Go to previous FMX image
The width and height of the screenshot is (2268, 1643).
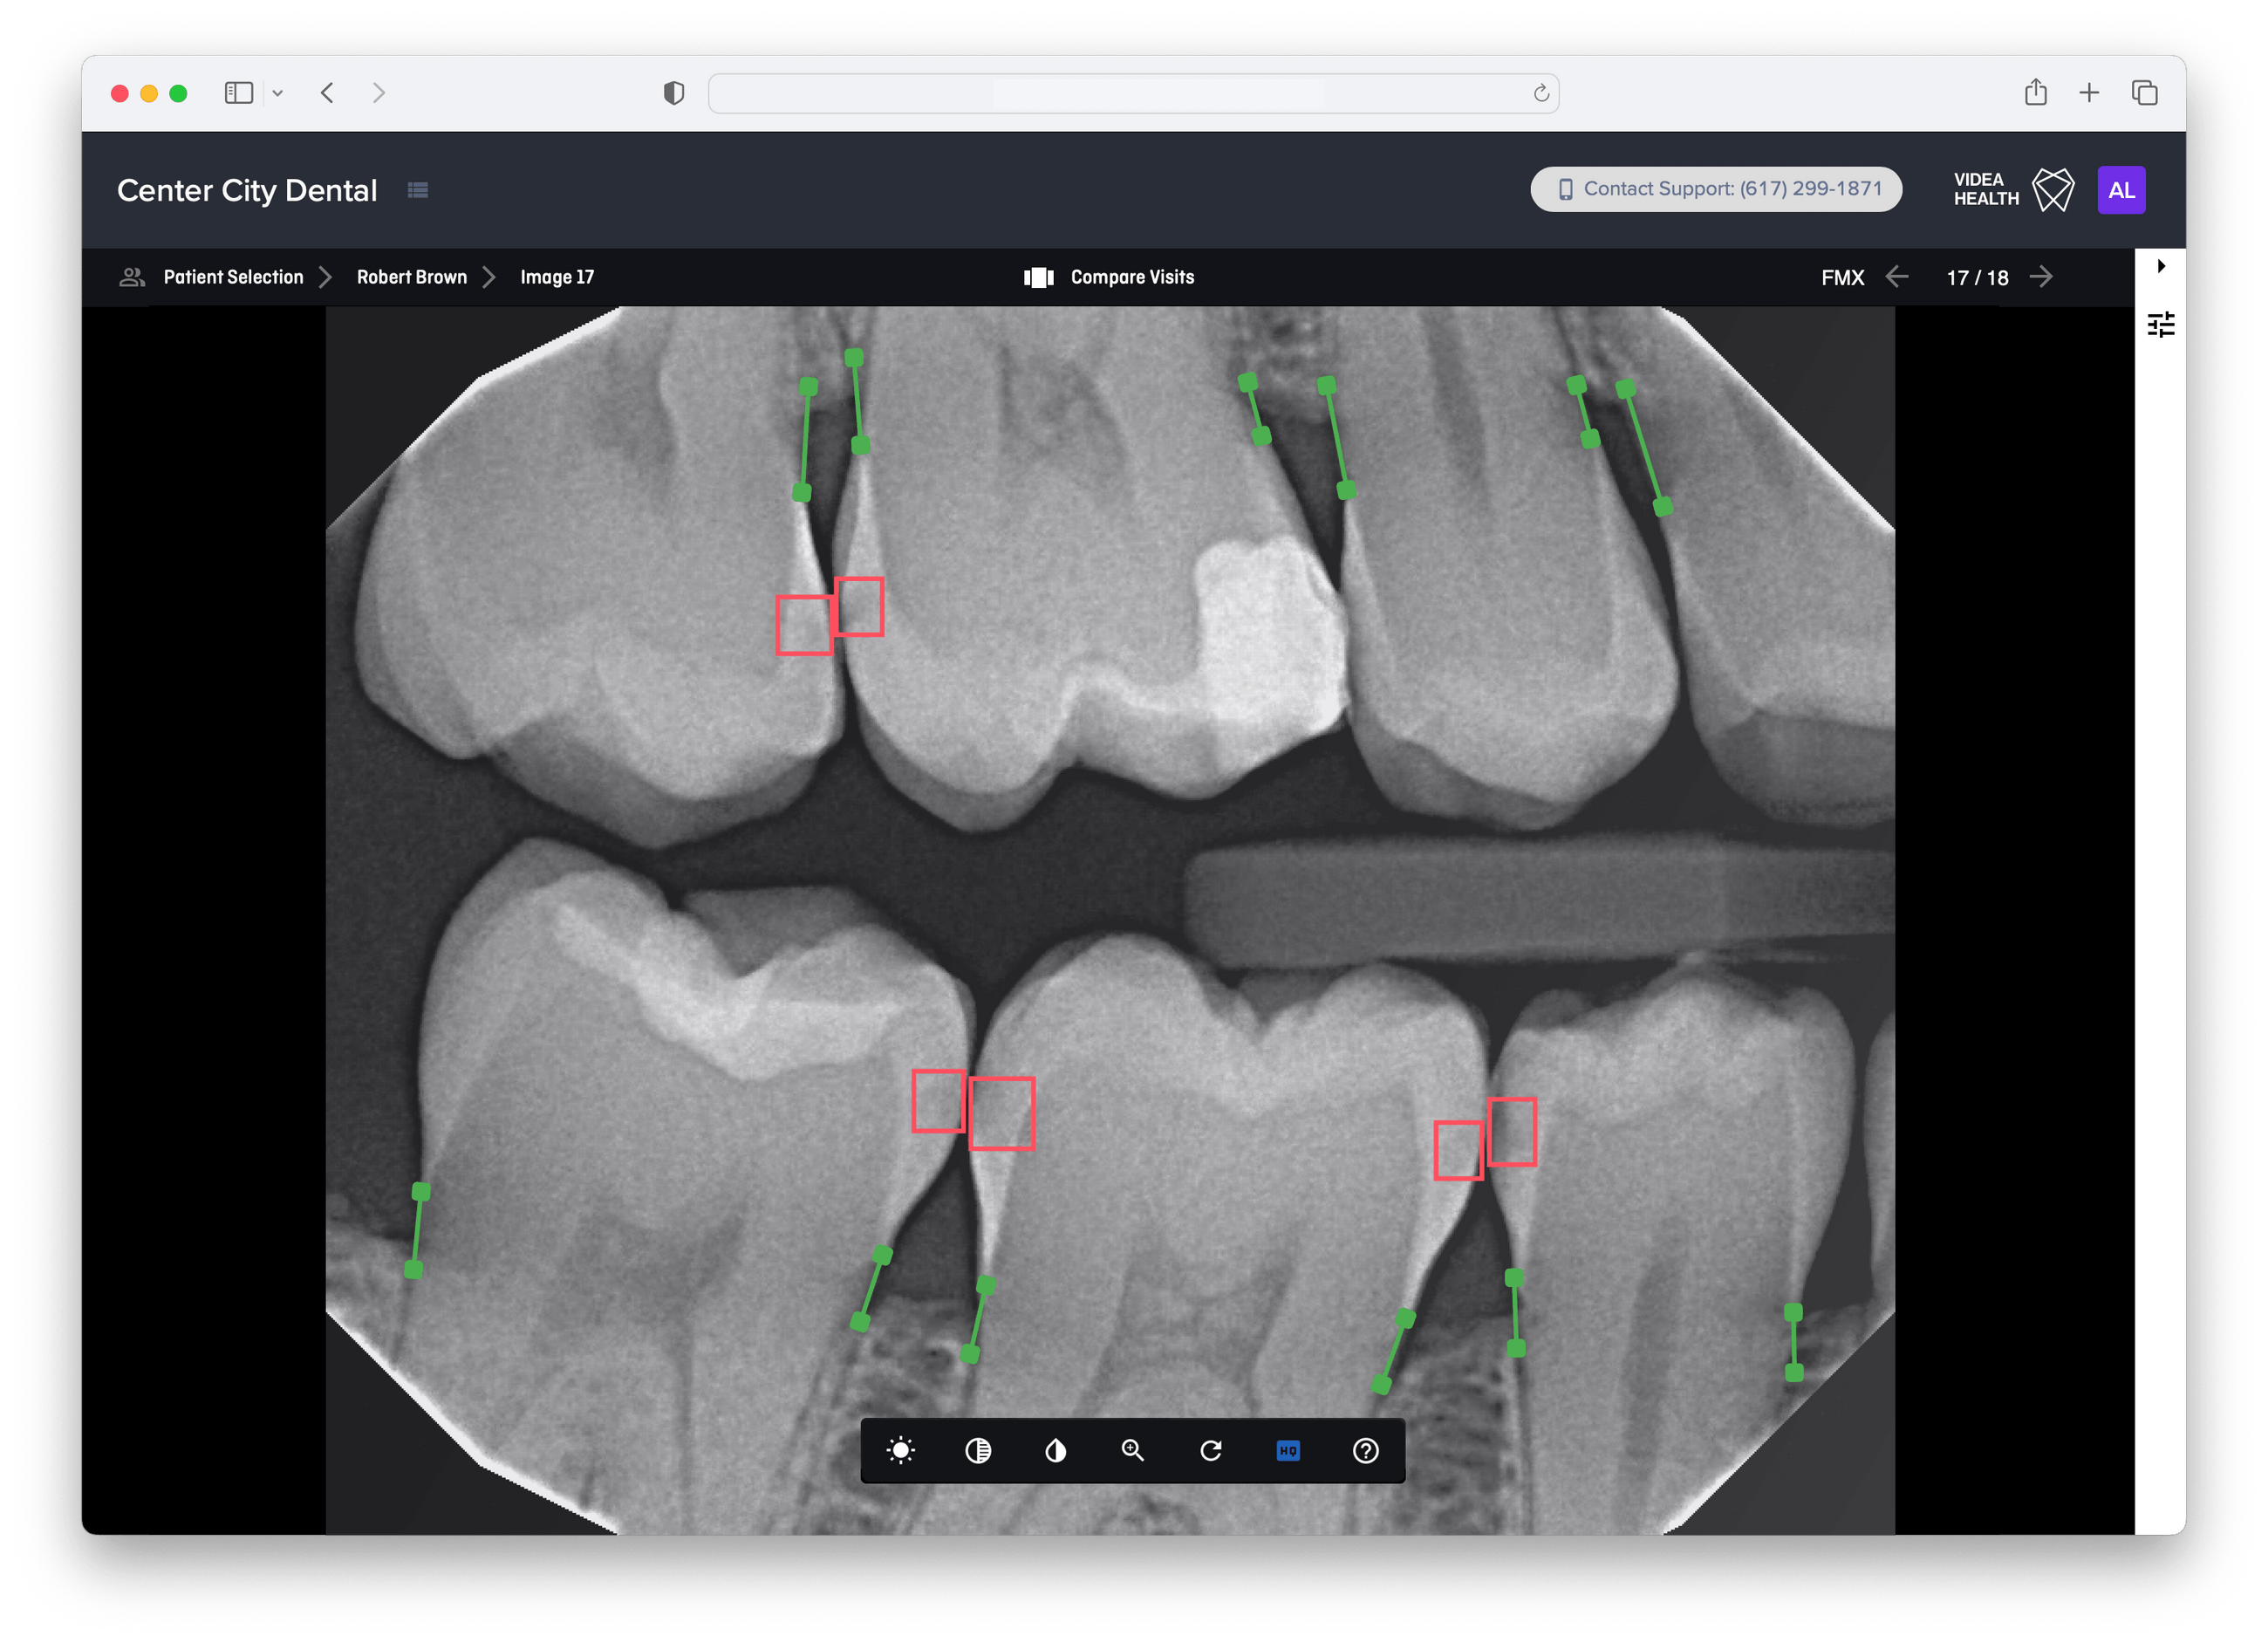pyautogui.click(x=1896, y=277)
